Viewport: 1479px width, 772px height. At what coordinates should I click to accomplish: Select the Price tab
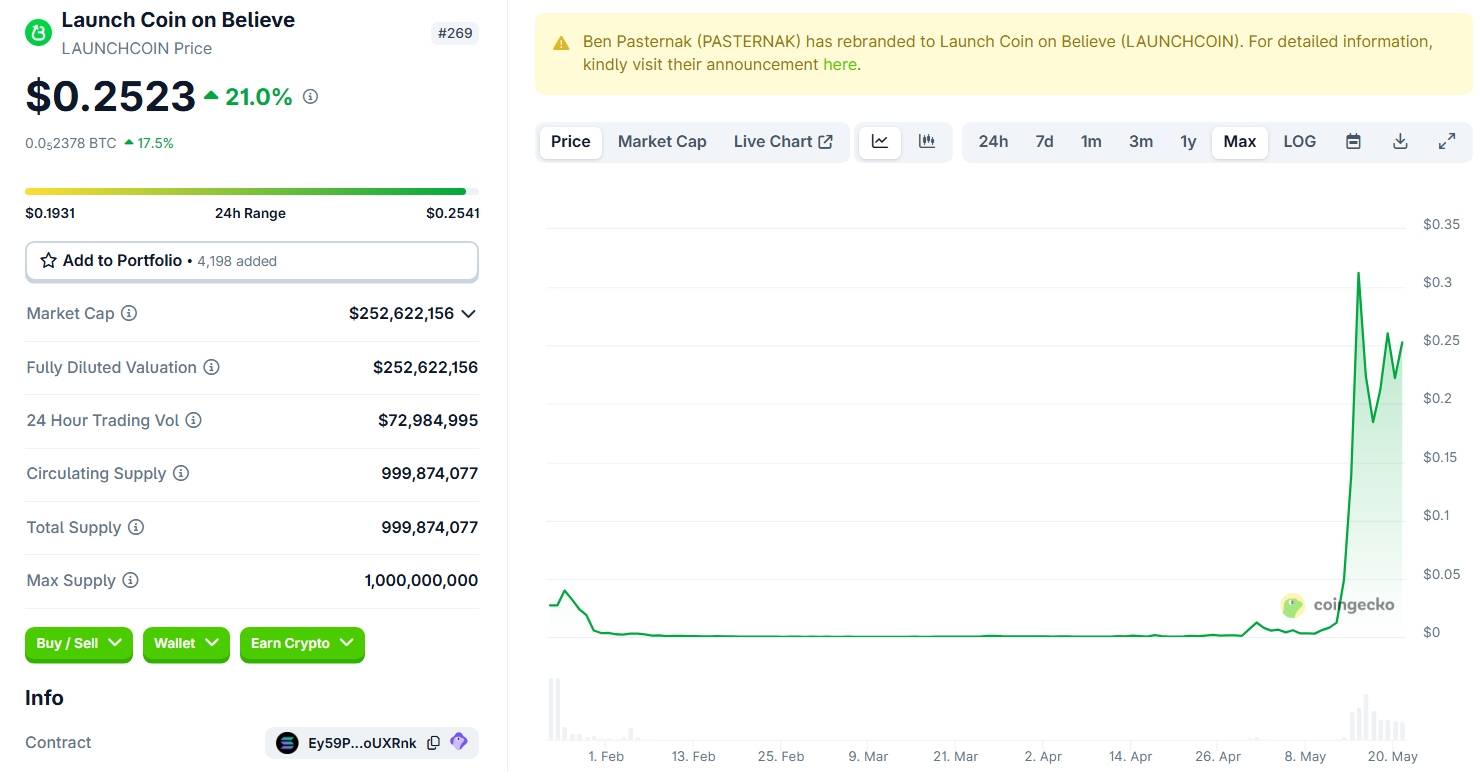click(x=571, y=141)
